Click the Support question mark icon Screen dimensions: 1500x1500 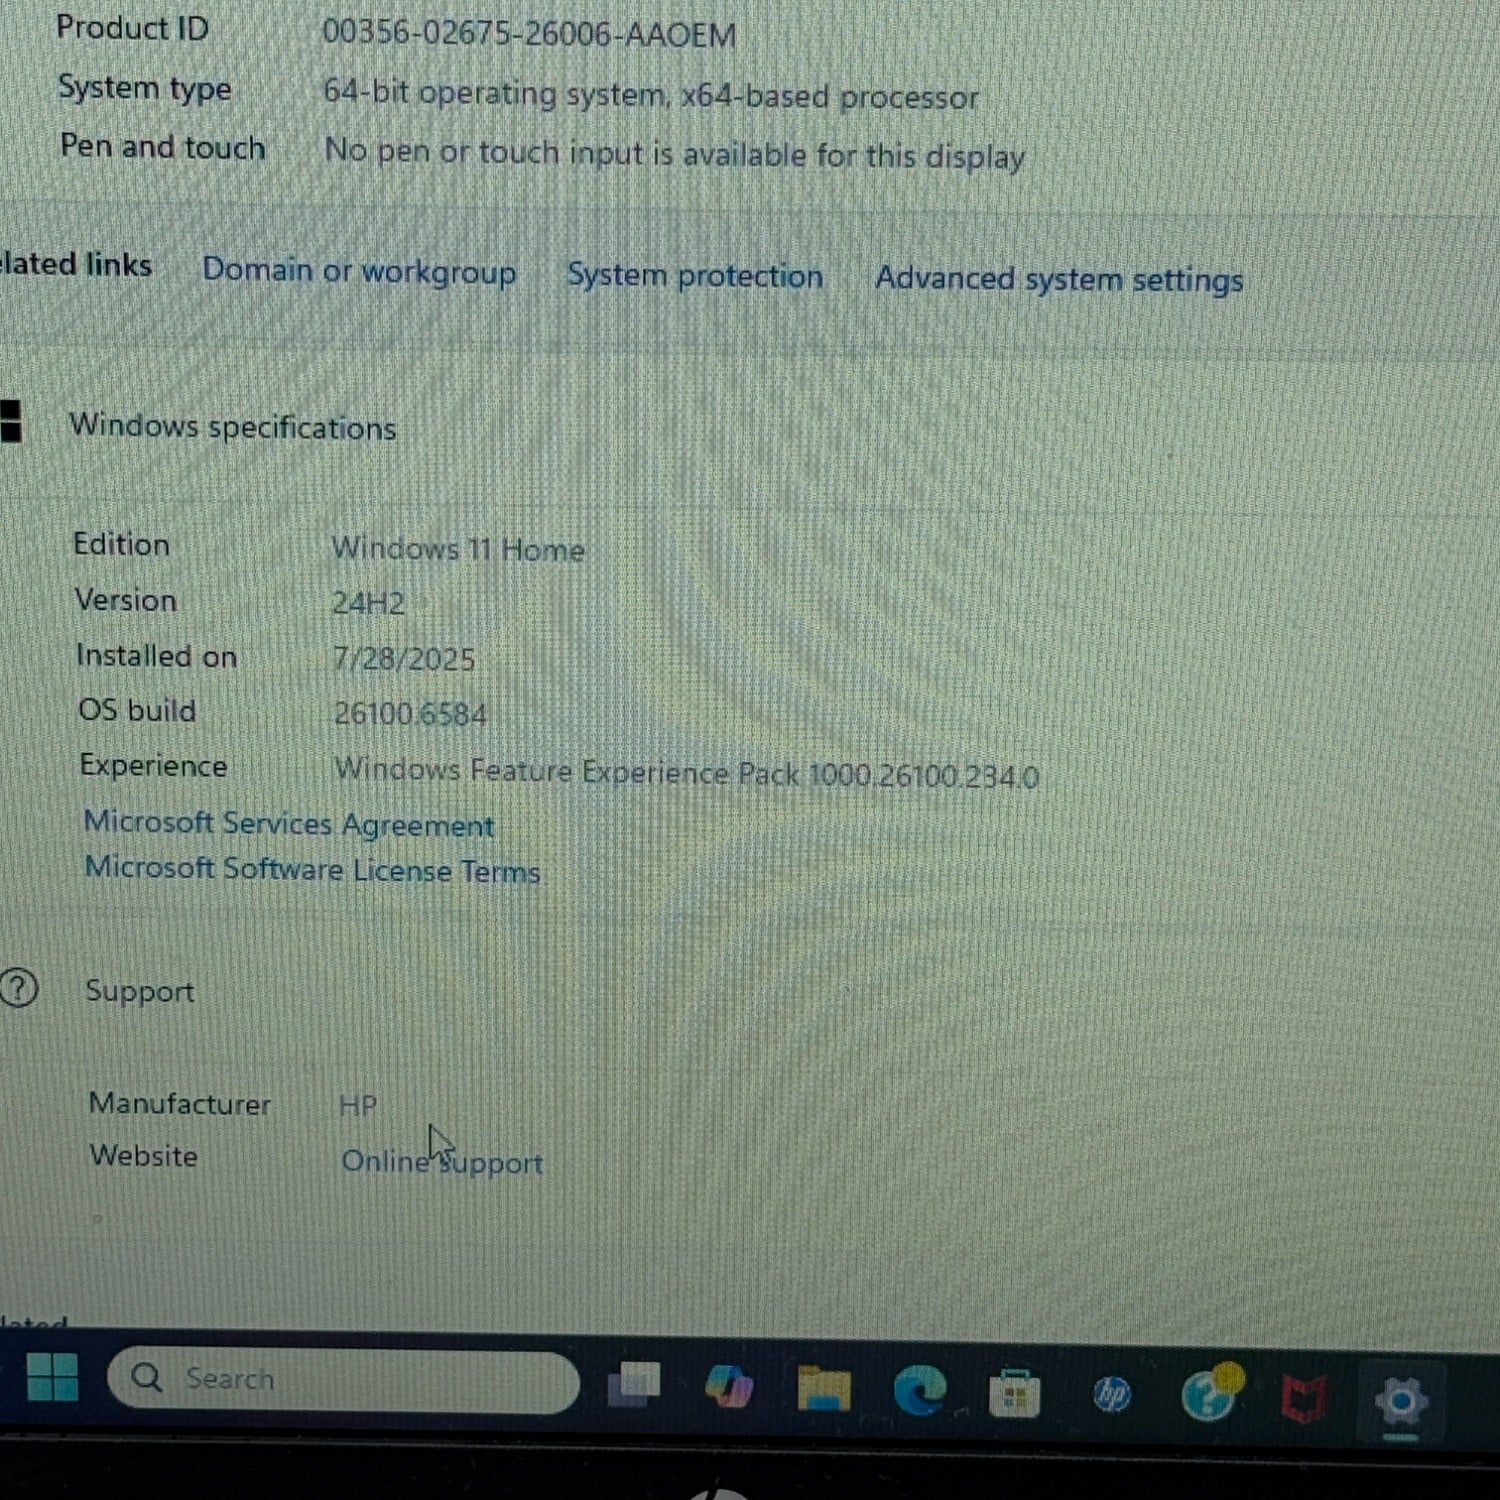coord(18,989)
